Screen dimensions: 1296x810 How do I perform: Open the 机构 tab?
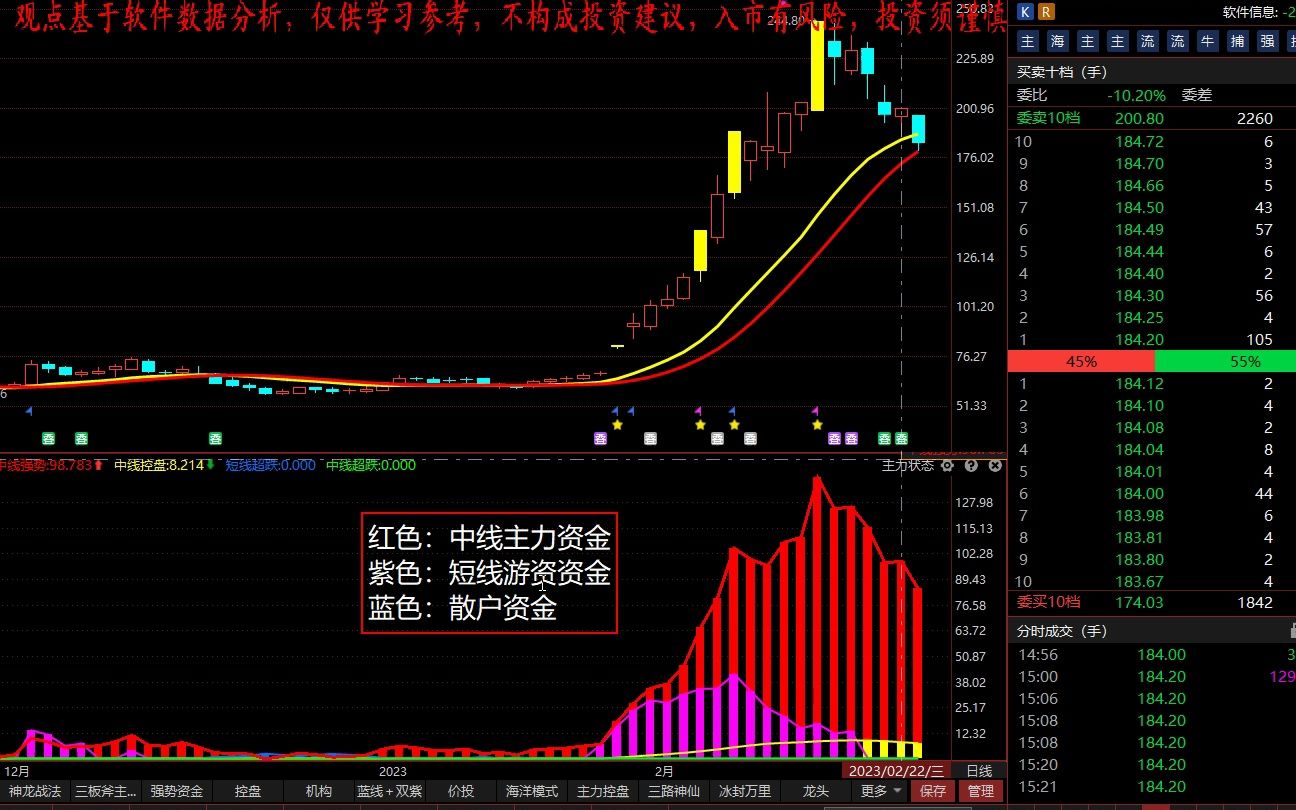[x=319, y=791]
